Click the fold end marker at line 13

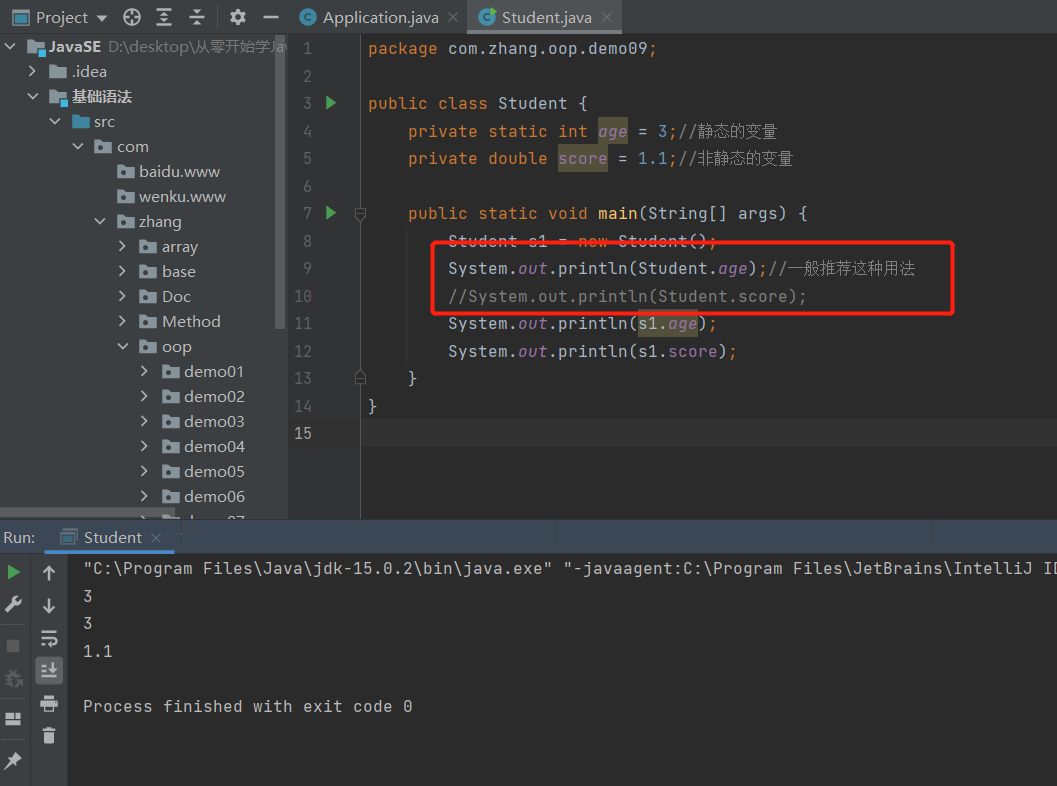pos(360,377)
